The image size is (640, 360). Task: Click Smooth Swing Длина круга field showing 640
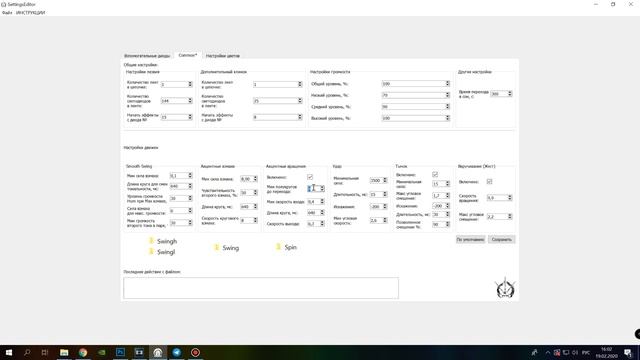[x=181, y=186]
